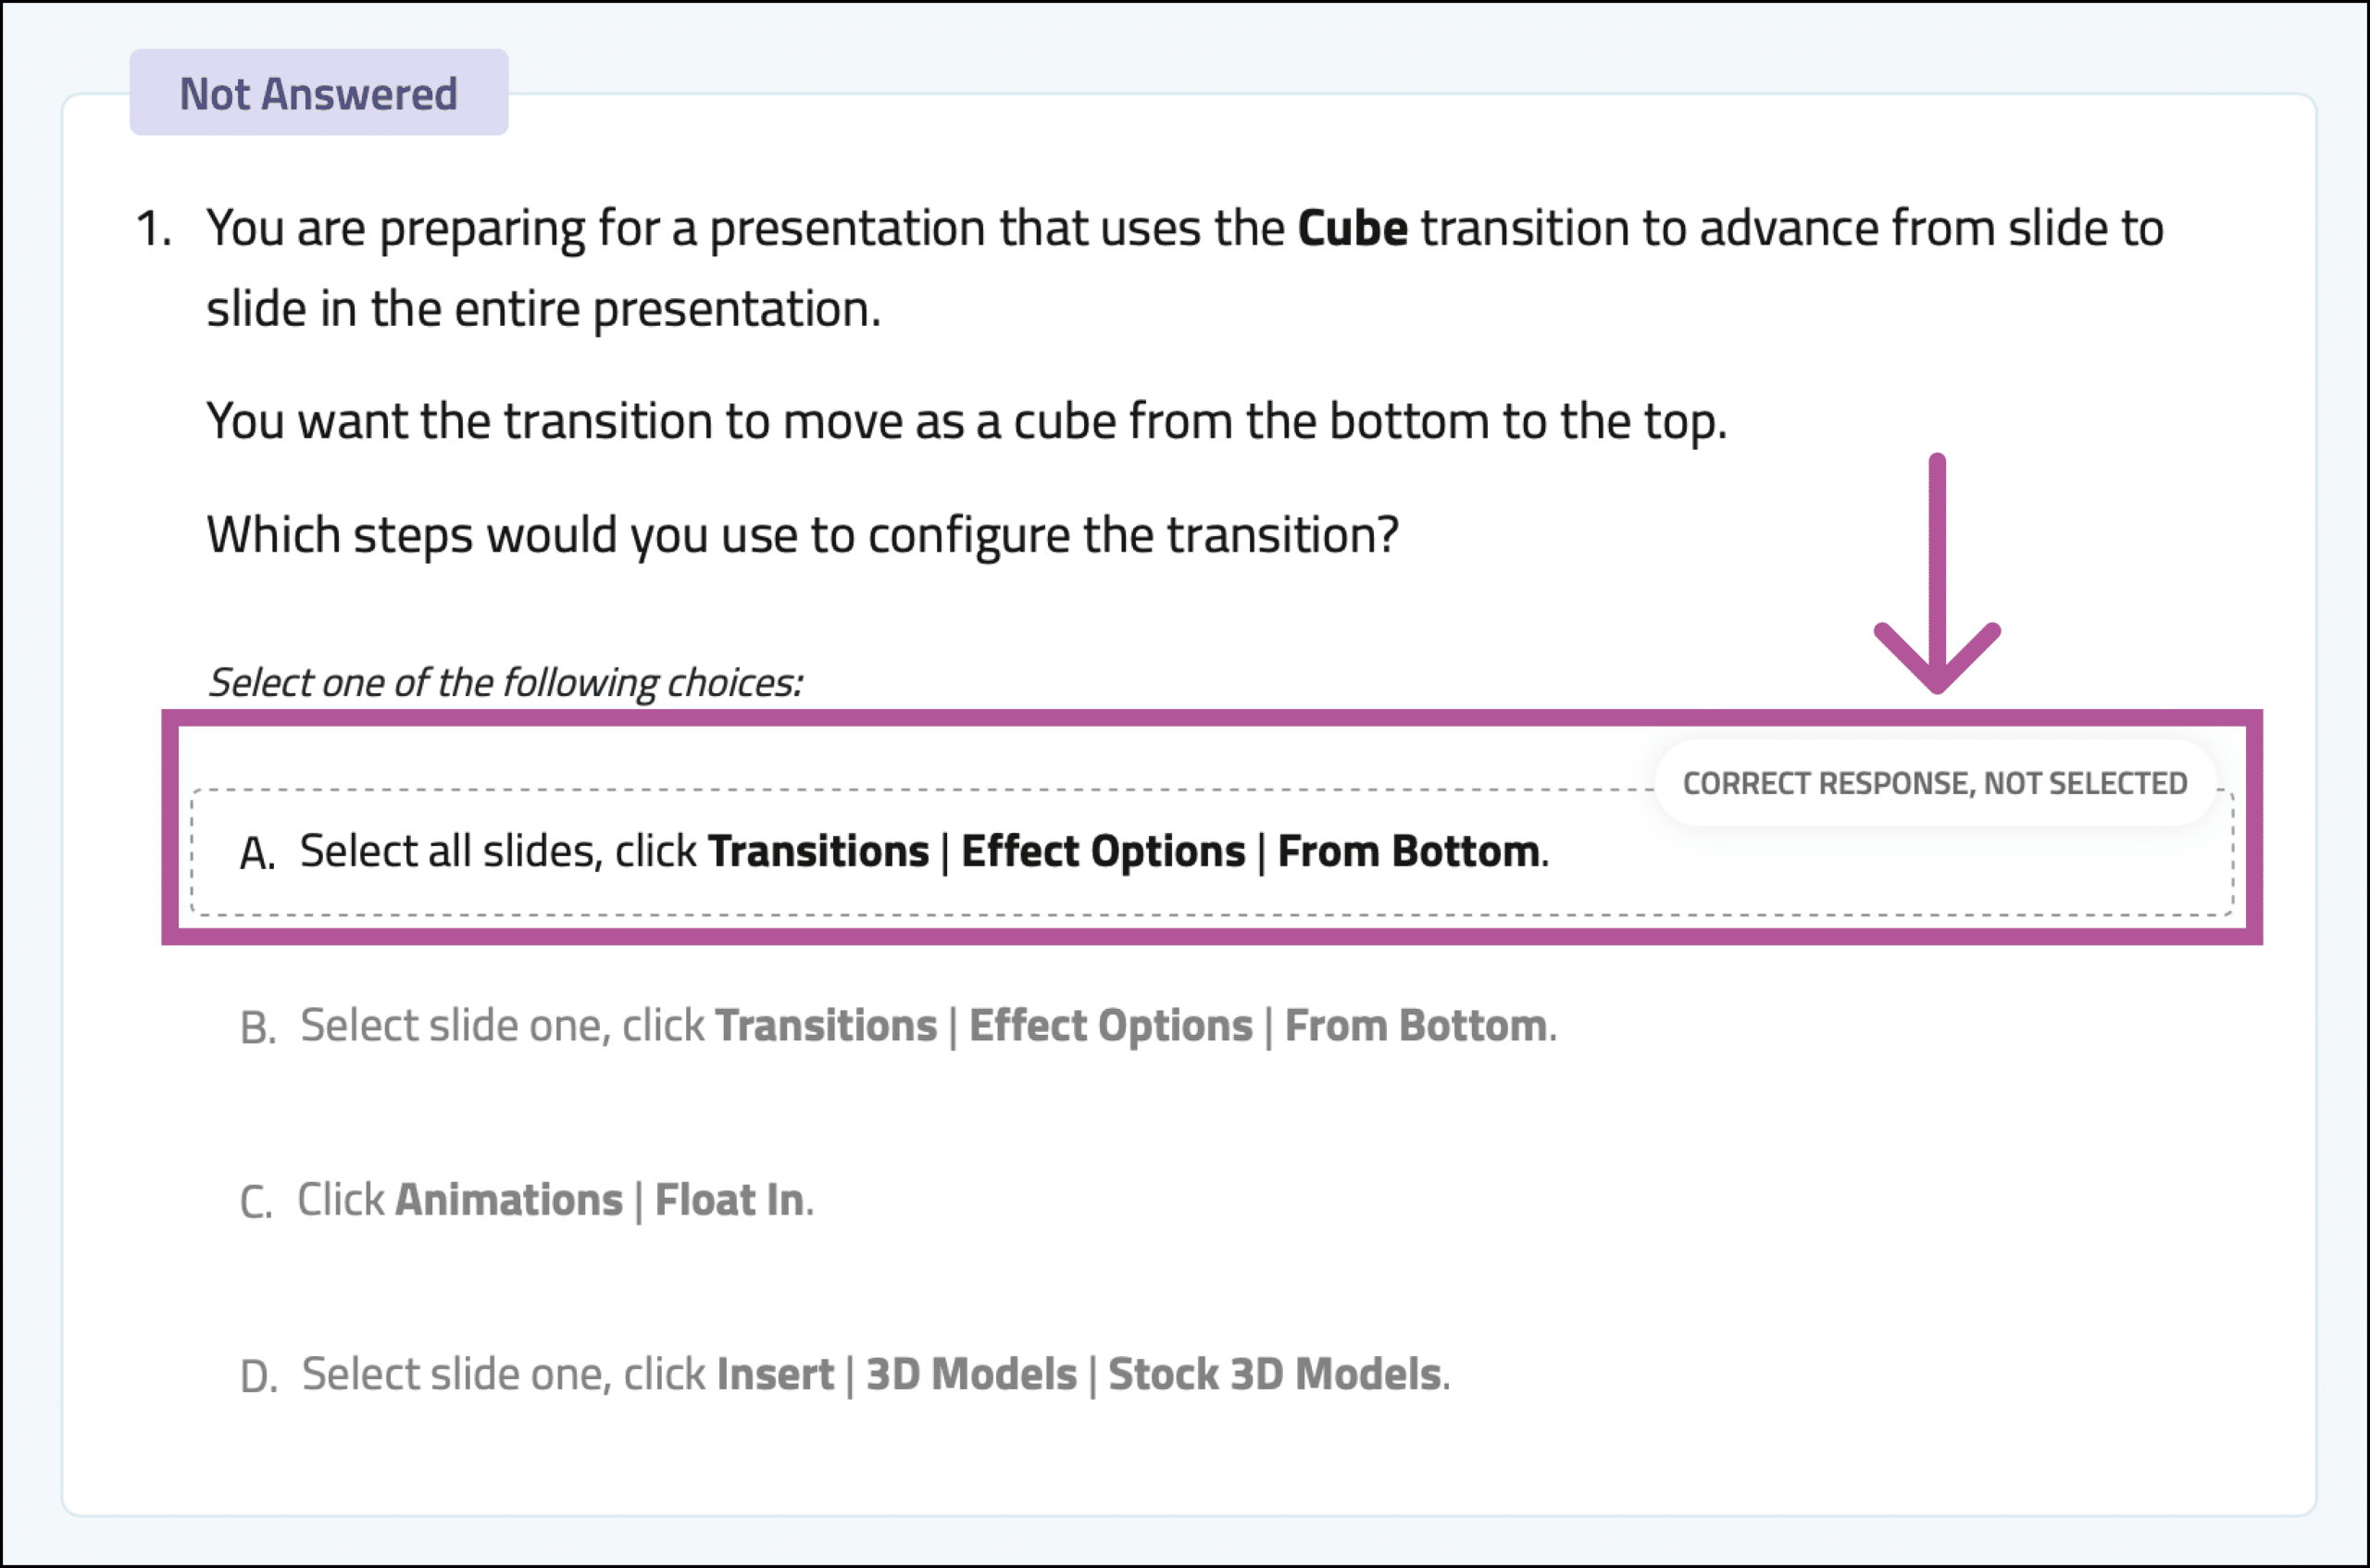Click the letter A choice marker
Image resolution: width=2370 pixels, height=1568 pixels.
[x=257, y=854]
